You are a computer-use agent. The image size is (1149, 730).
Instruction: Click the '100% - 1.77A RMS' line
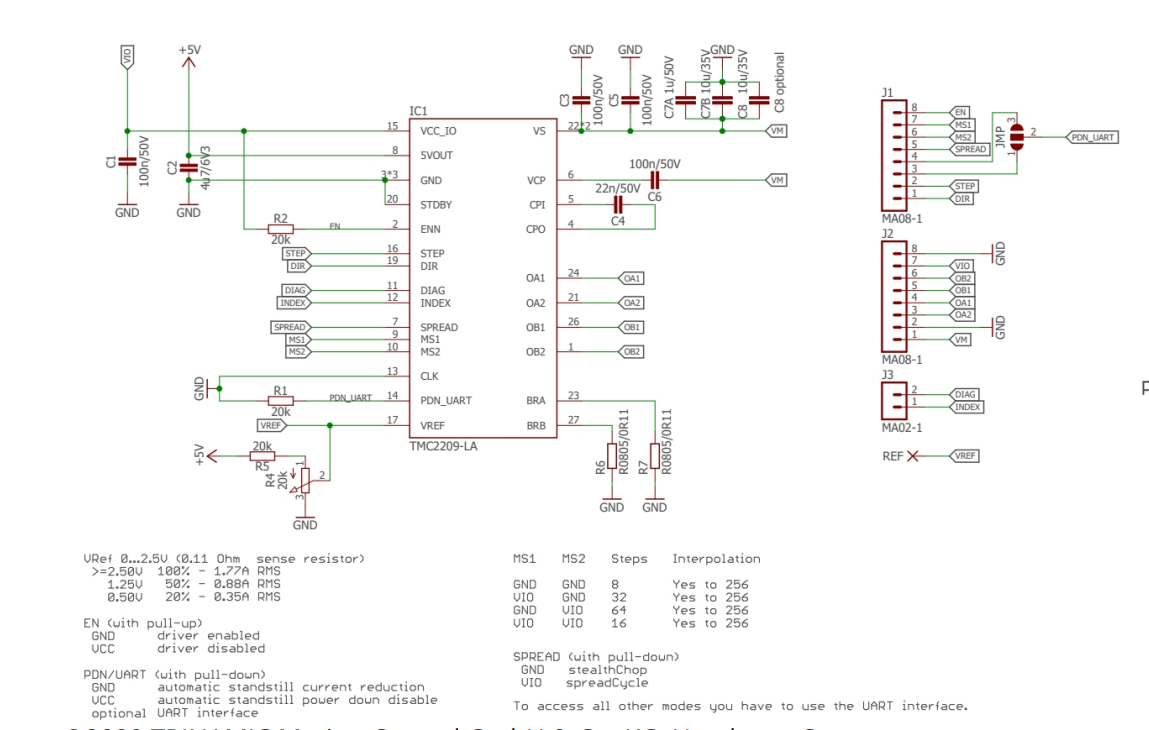218,571
